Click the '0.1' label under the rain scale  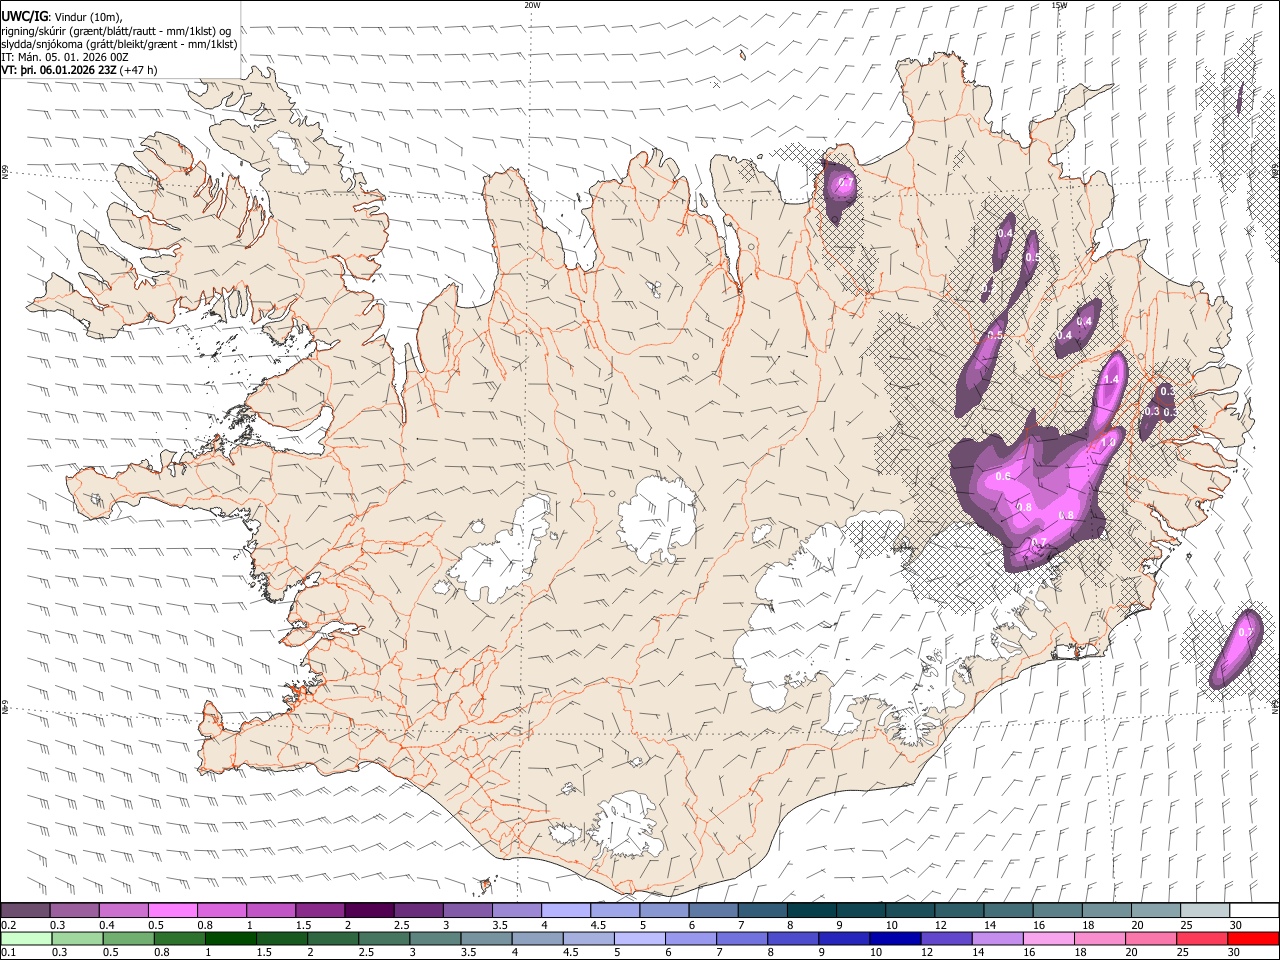(x=8, y=953)
